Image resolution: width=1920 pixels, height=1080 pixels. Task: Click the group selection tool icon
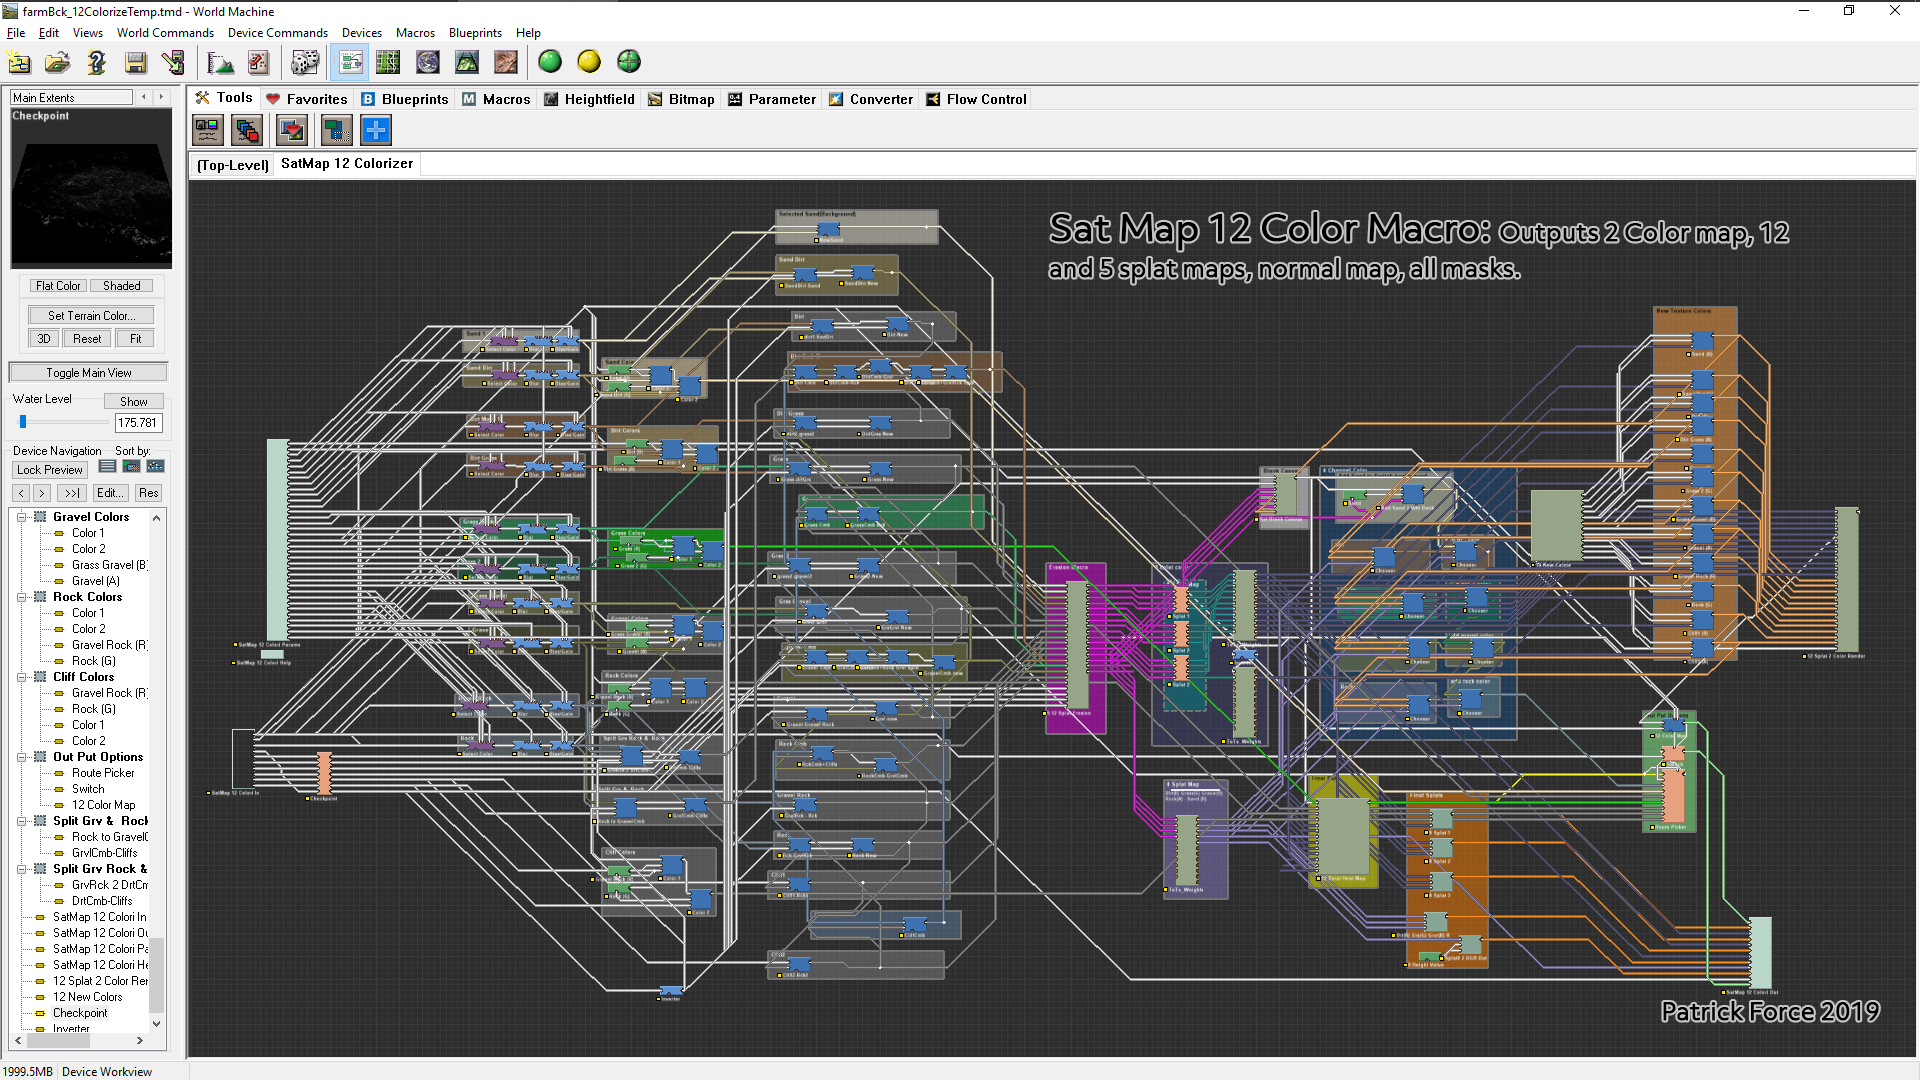337,130
